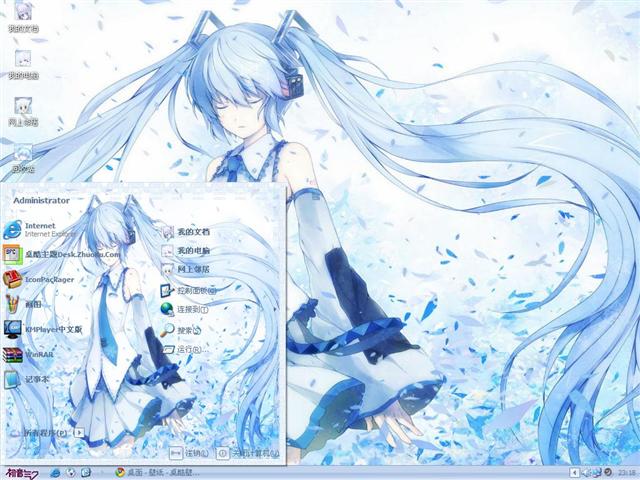Open 运行(R)... run dialog entry
The height and width of the screenshot is (480, 640).
coord(186,349)
